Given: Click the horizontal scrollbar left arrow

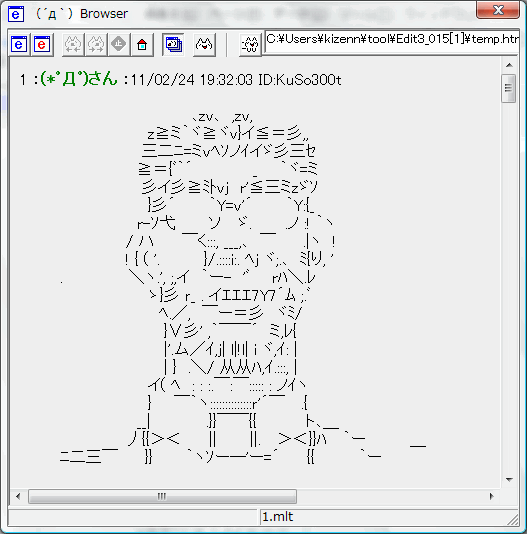Looking at the screenshot, I should coord(18,496).
